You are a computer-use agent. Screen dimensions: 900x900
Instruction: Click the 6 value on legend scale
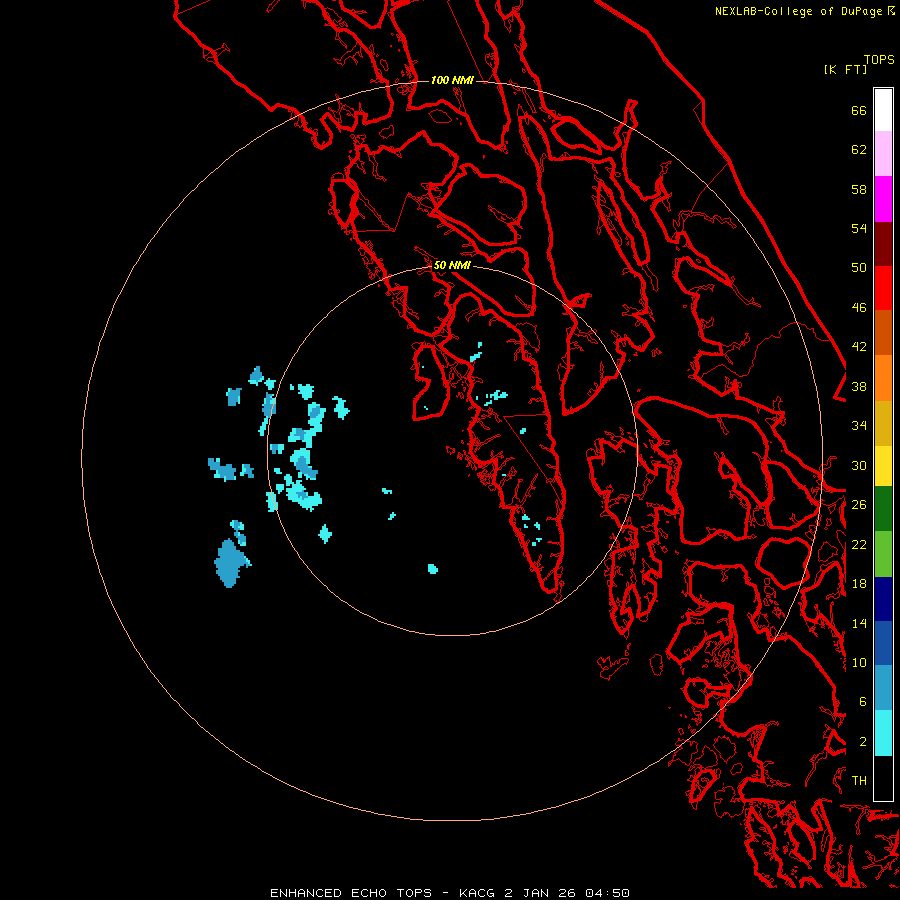point(862,702)
